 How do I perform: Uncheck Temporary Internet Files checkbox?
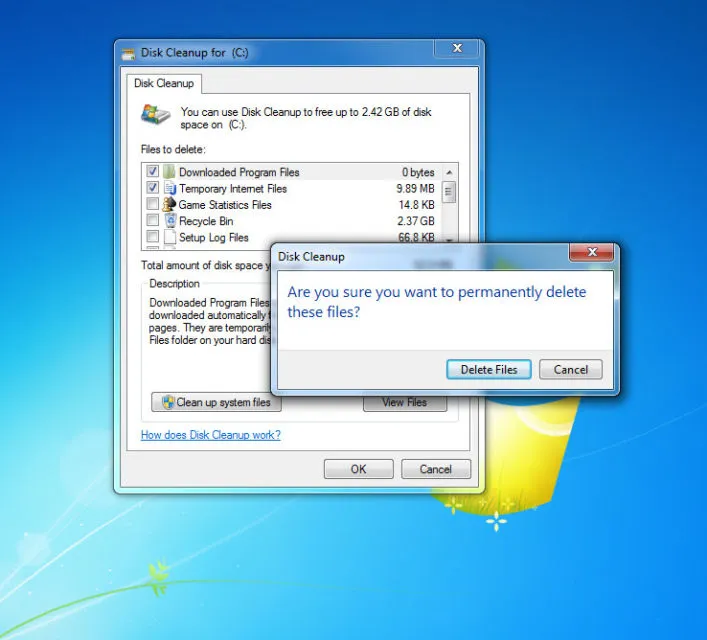coord(152,188)
